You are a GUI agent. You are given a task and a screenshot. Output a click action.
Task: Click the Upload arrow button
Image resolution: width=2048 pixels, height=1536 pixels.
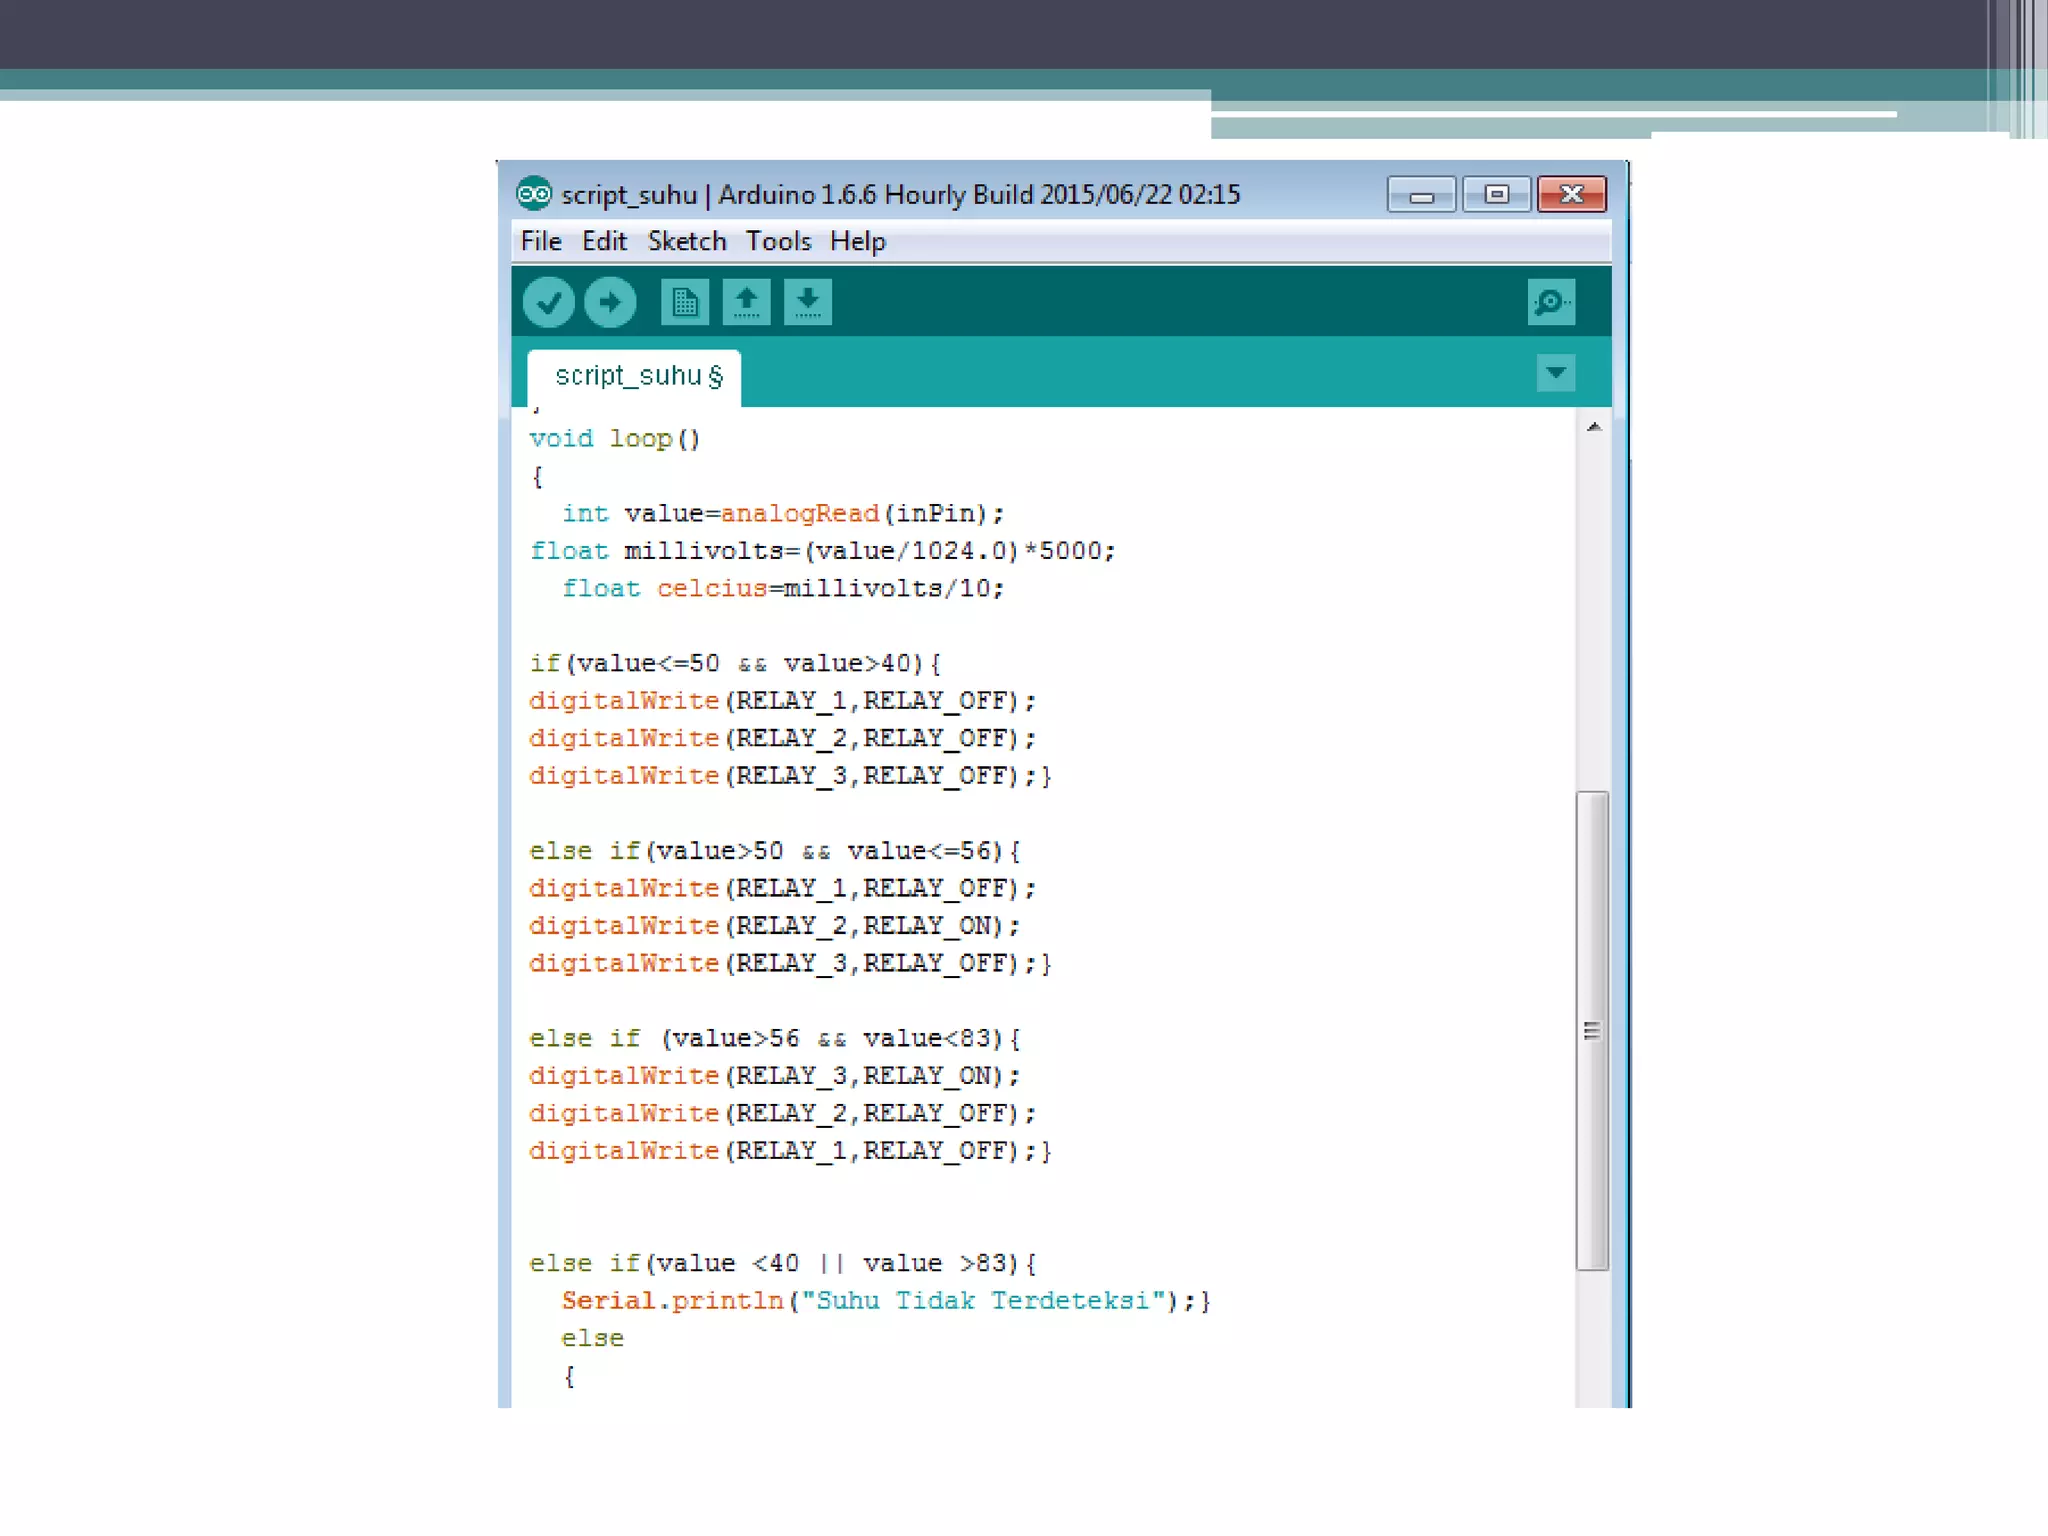coord(610,302)
